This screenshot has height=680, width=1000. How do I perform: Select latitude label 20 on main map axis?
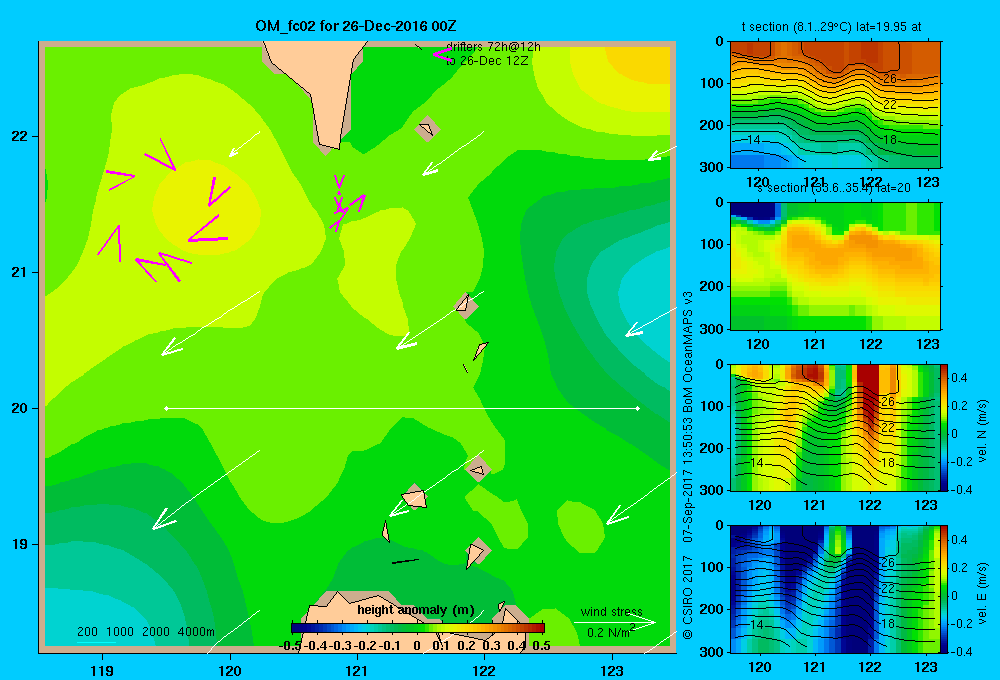(20, 408)
